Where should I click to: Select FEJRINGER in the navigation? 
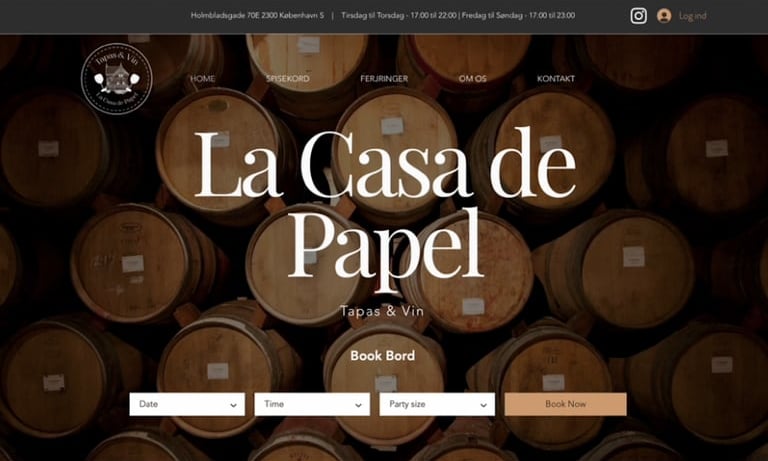pyautogui.click(x=384, y=78)
